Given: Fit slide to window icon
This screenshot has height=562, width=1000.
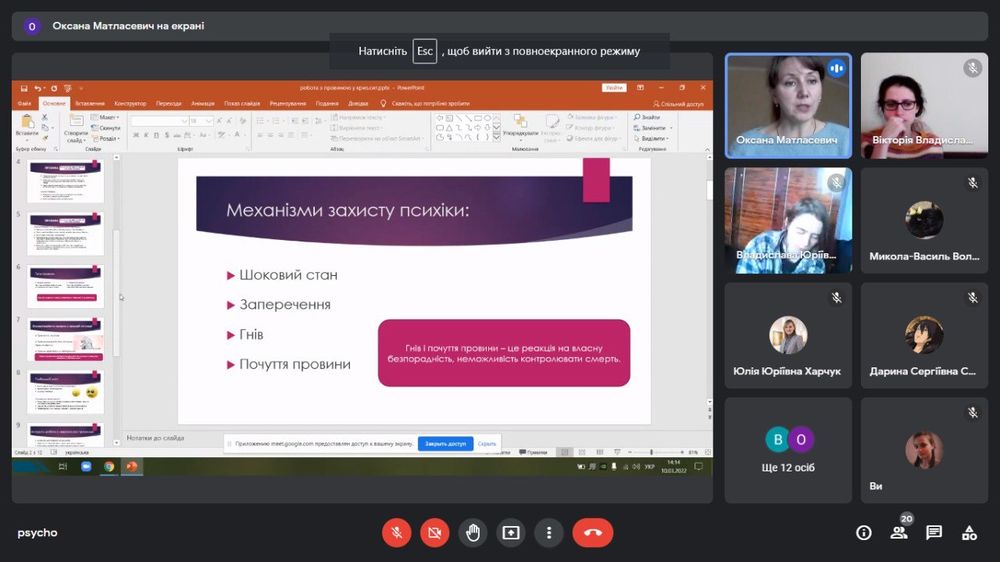Looking at the screenshot, I should (x=707, y=452).
